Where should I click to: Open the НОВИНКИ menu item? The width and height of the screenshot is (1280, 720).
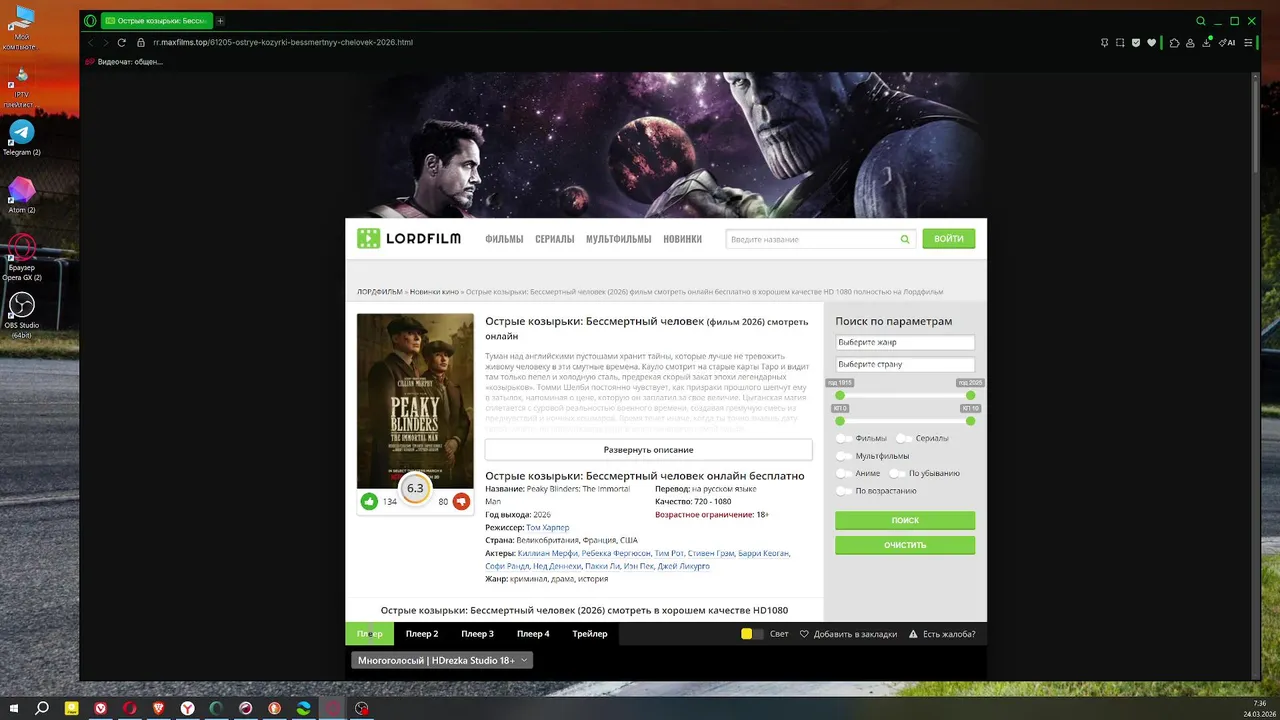pos(682,239)
